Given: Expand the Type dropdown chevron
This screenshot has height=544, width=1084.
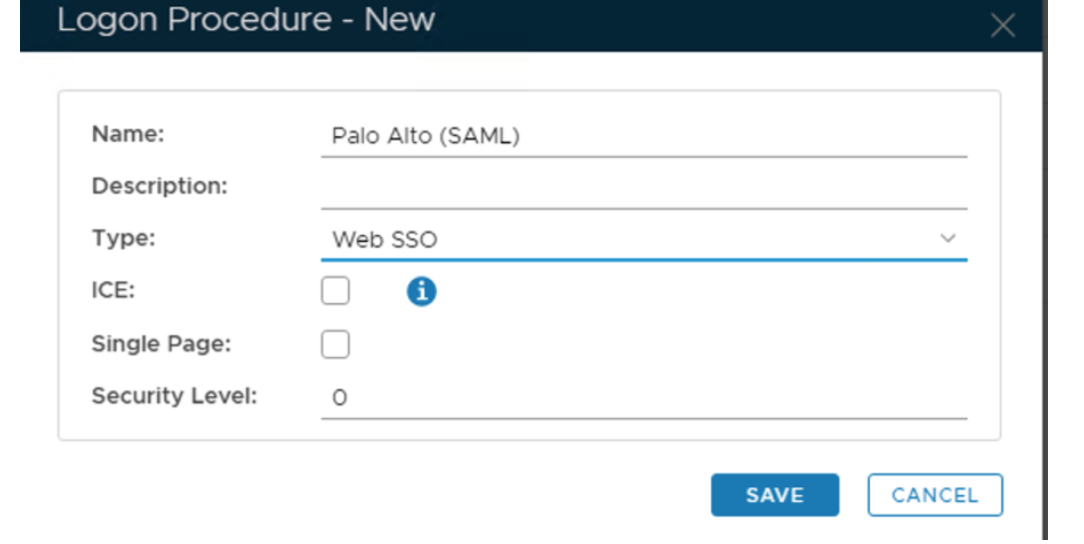Looking at the screenshot, I should (x=947, y=239).
